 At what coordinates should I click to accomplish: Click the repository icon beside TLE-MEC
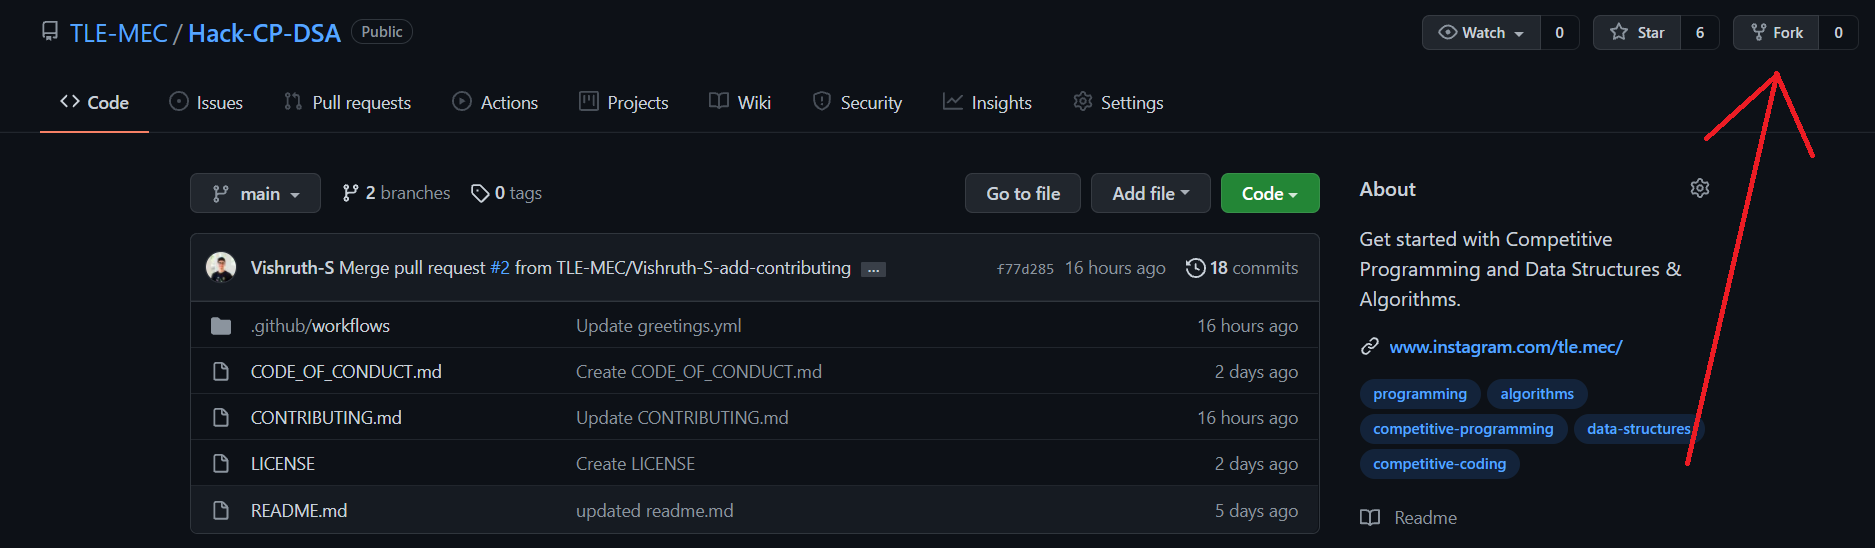50,32
